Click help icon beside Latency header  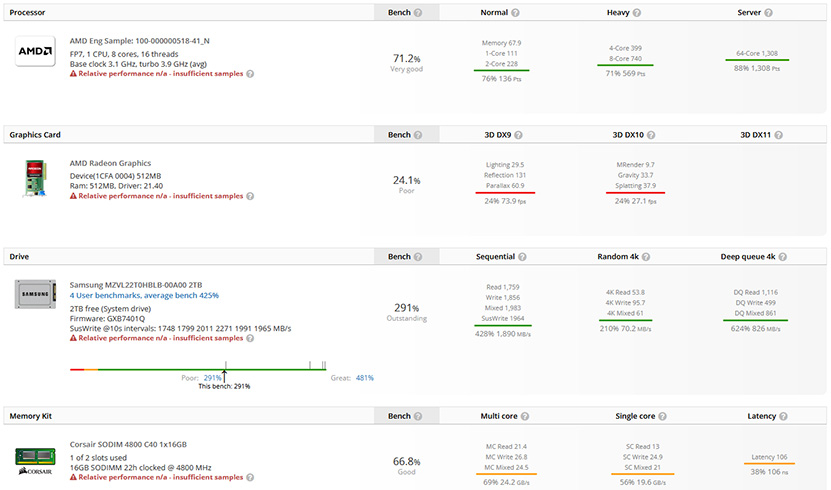coord(783,416)
